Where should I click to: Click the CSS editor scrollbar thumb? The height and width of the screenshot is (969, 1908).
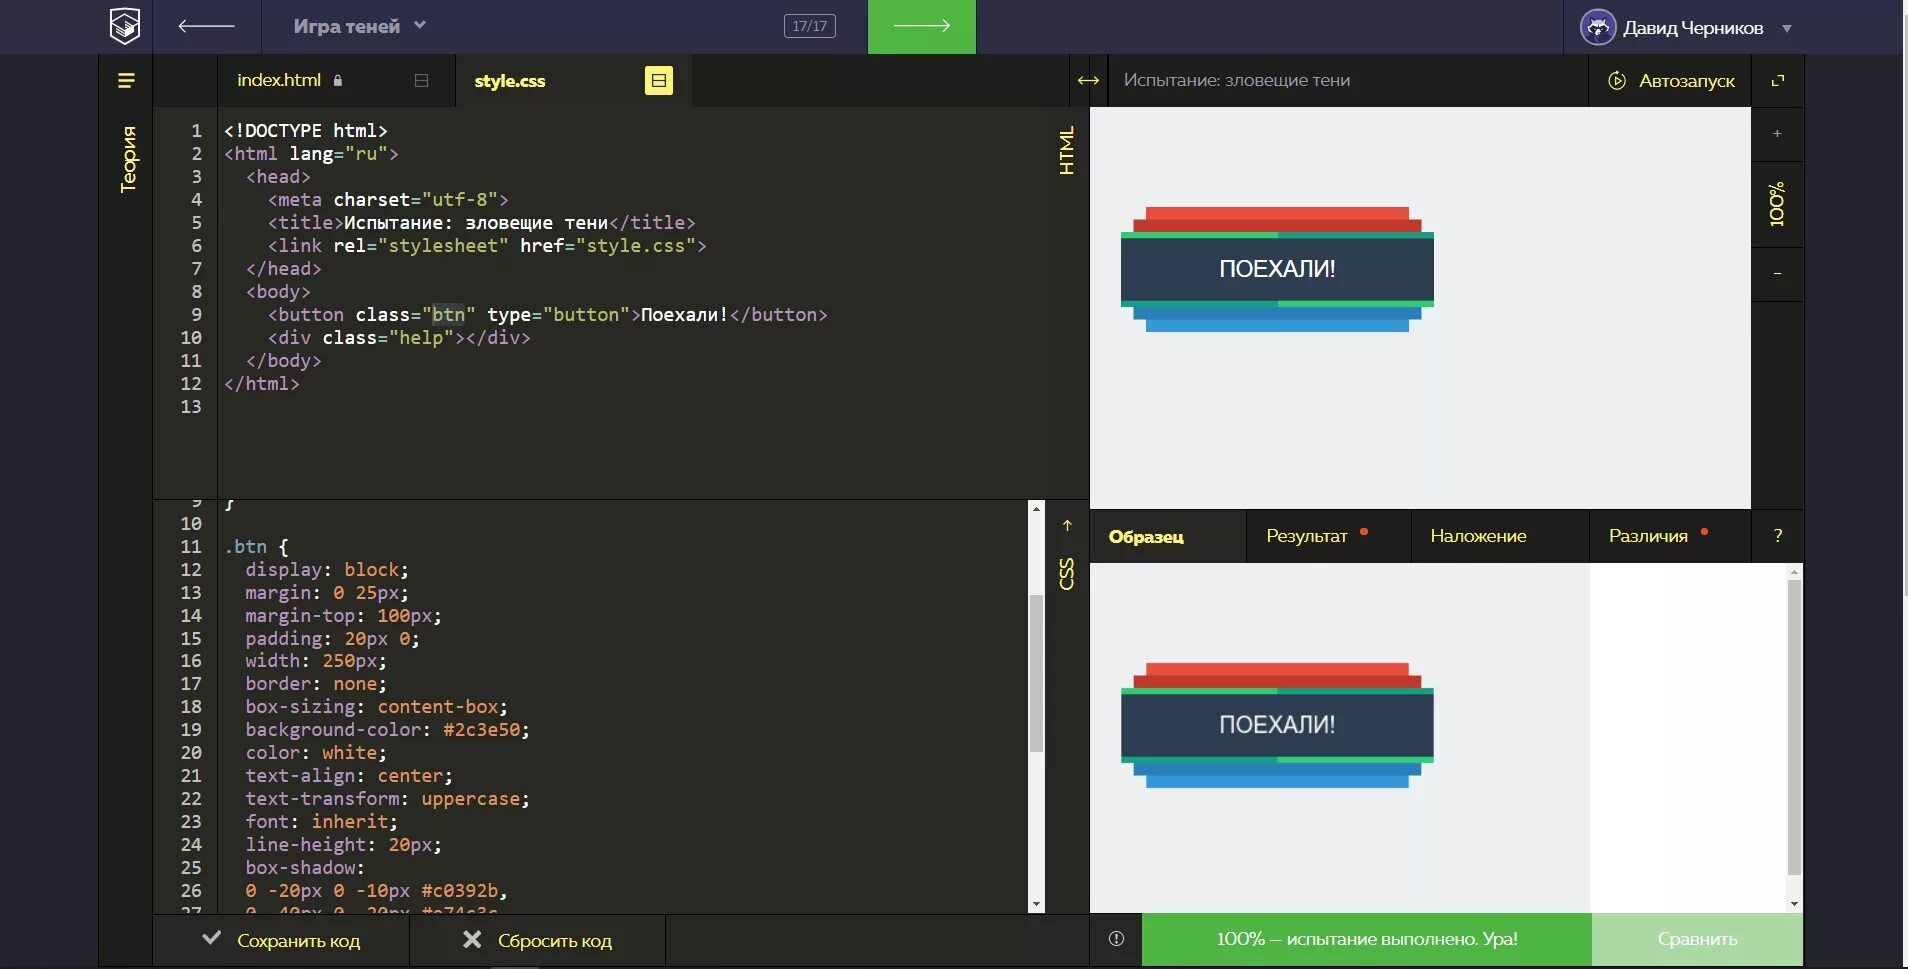1036,672
